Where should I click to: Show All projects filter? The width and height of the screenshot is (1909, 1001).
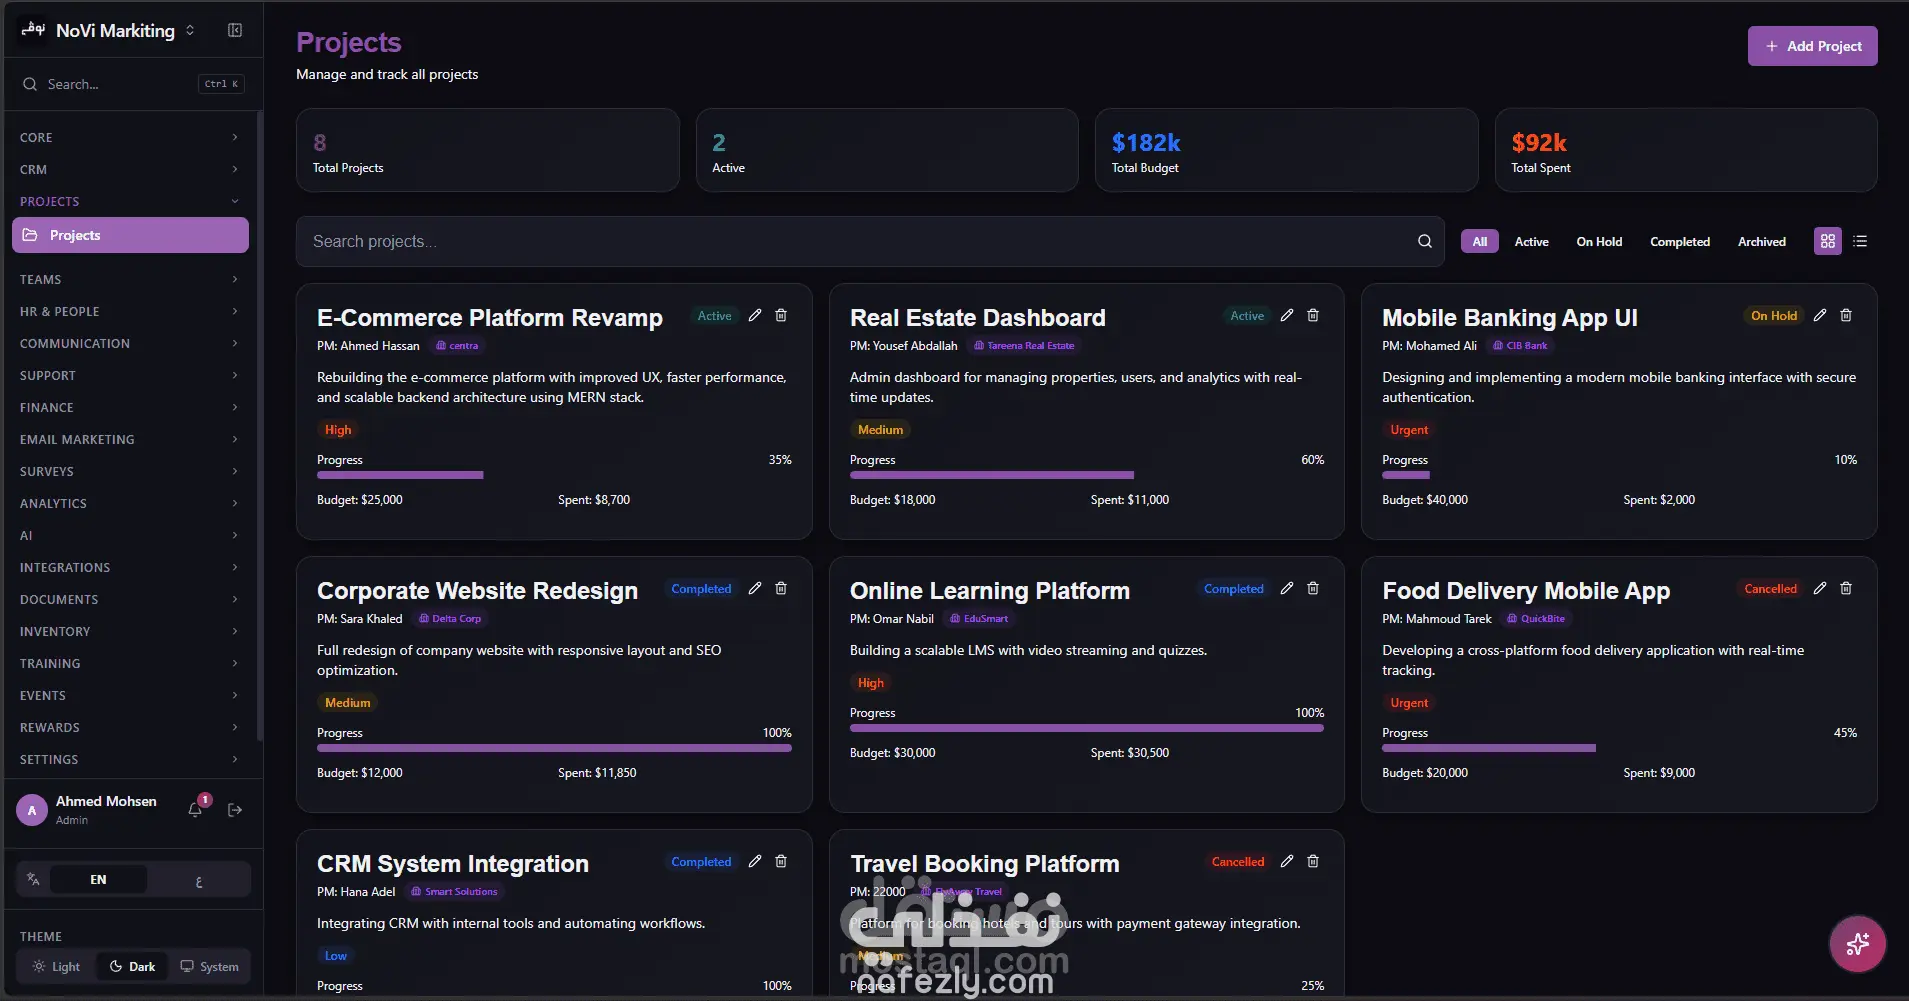(x=1479, y=241)
